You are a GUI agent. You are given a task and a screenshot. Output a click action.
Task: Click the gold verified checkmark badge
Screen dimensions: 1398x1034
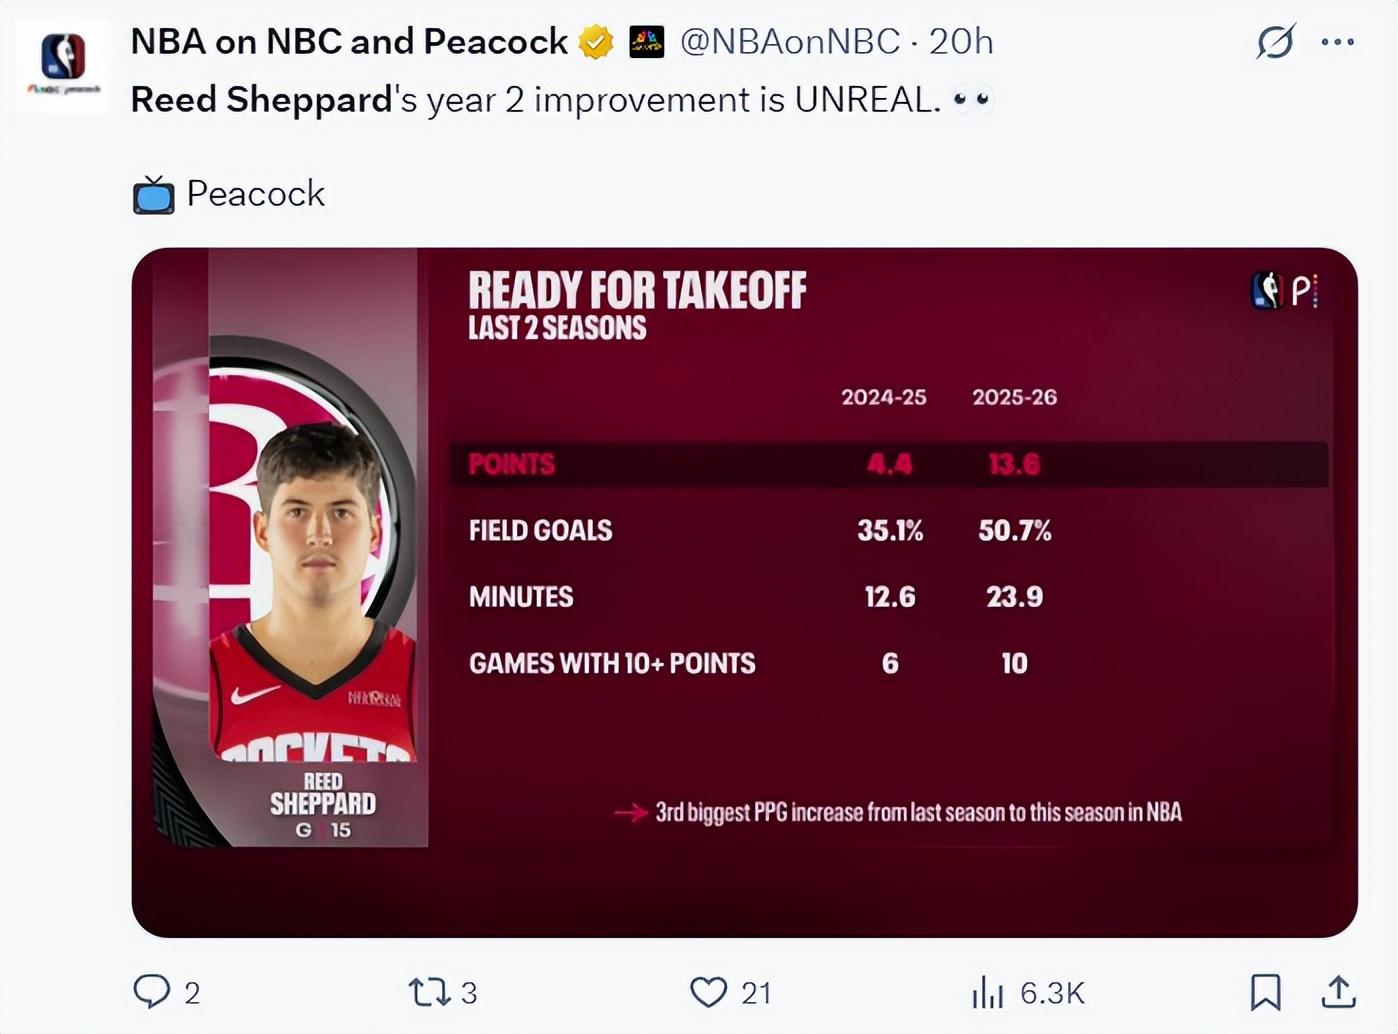[x=596, y=42]
